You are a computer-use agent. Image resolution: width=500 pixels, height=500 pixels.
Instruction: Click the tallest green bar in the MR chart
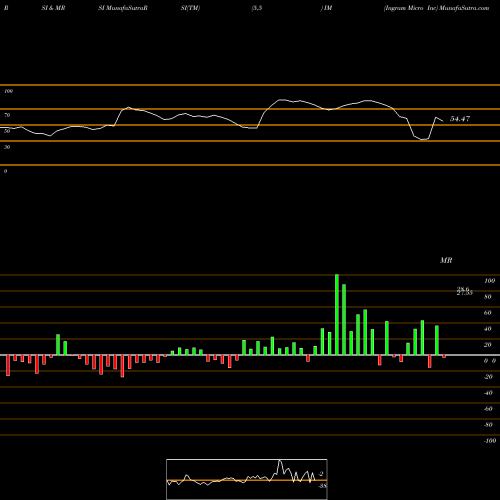(x=337, y=315)
